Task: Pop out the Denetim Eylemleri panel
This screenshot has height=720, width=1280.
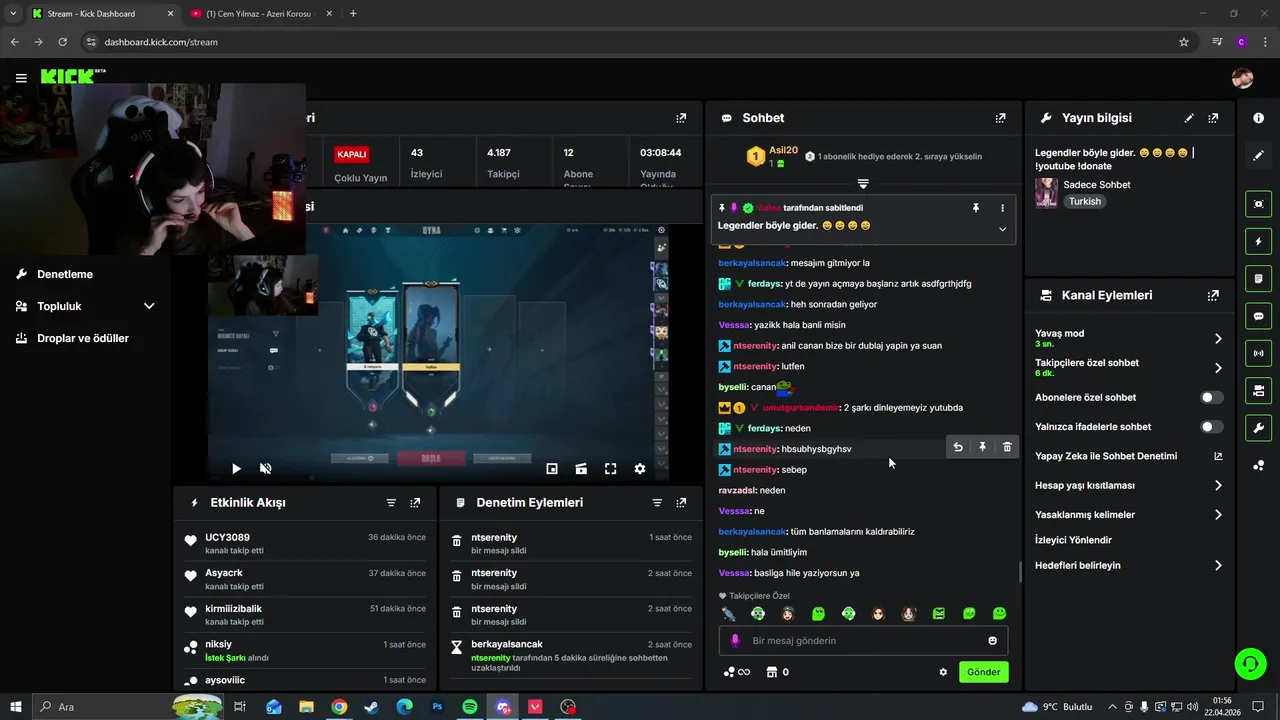Action: click(x=681, y=503)
